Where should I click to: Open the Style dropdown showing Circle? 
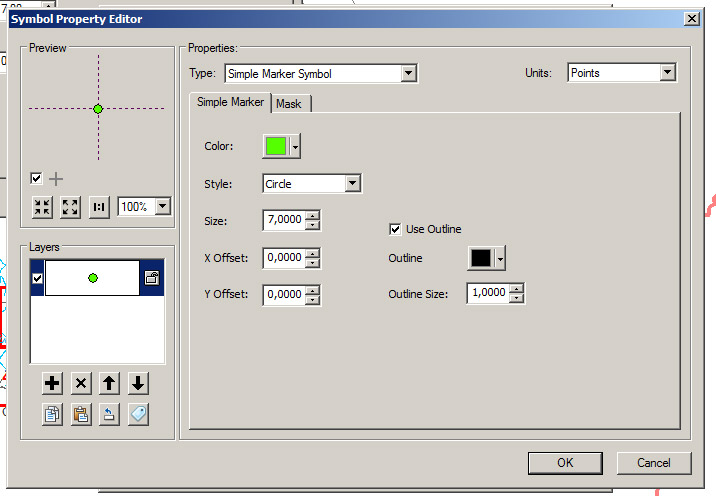coord(352,184)
